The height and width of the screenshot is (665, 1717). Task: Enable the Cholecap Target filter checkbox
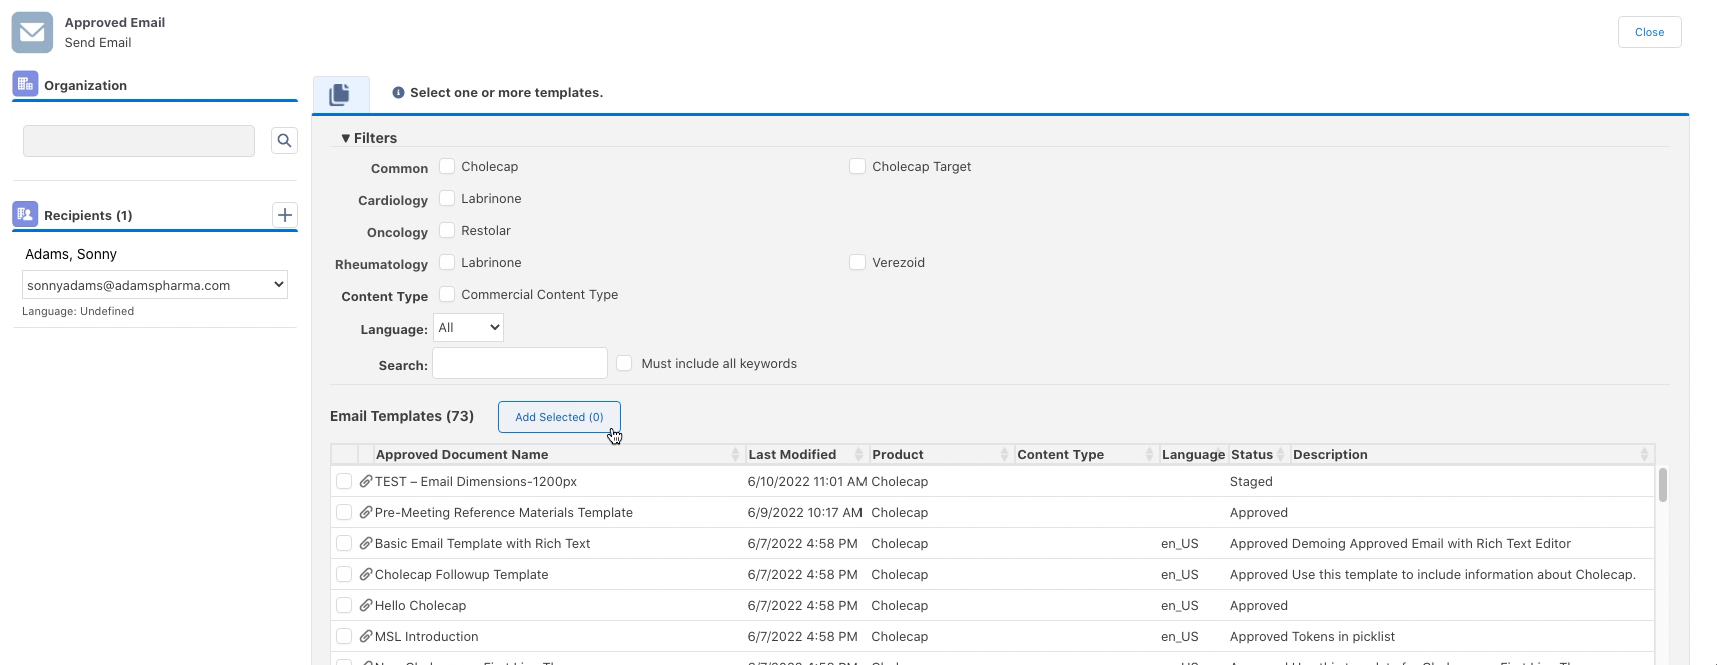pyautogui.click(x=857, y=166)
